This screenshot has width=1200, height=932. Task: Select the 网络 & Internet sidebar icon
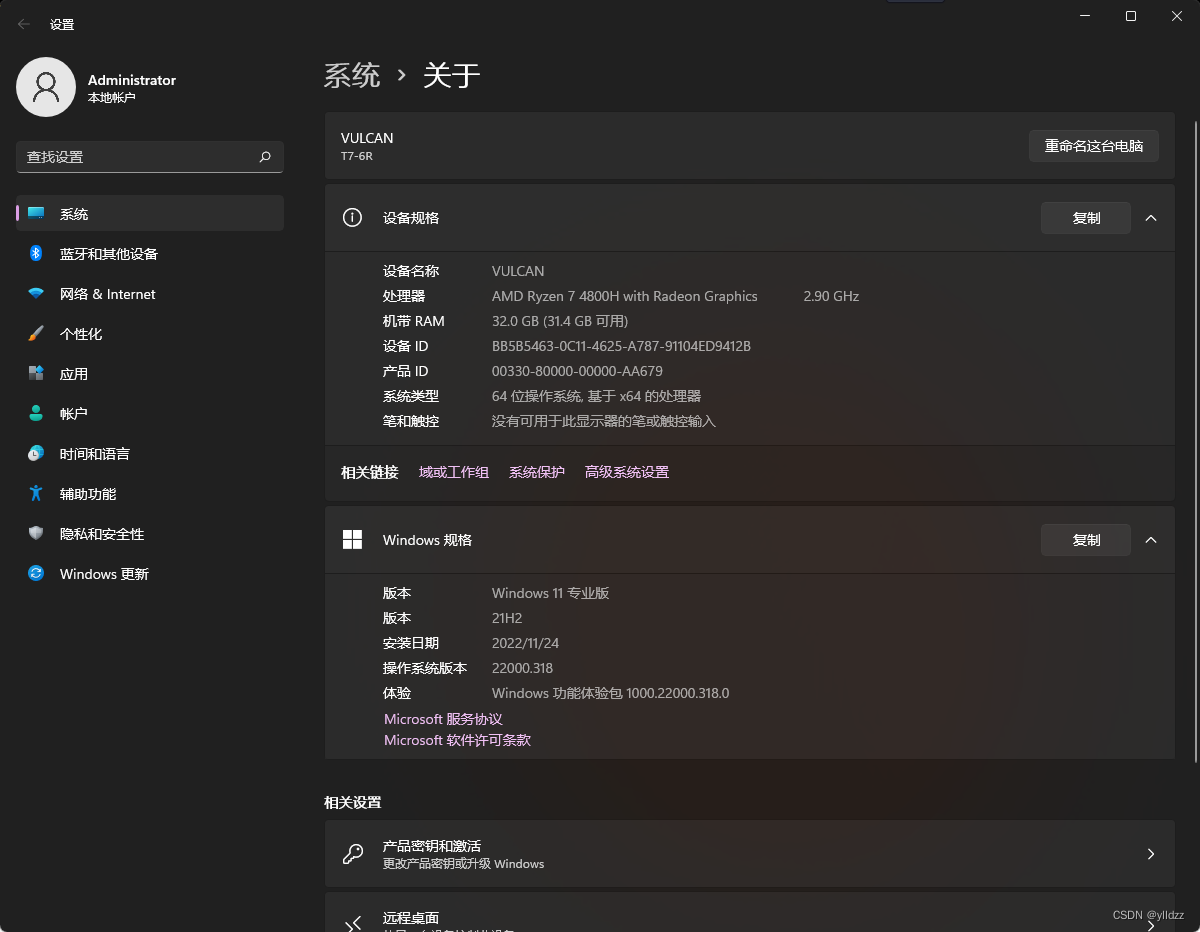tap(36, 294)
